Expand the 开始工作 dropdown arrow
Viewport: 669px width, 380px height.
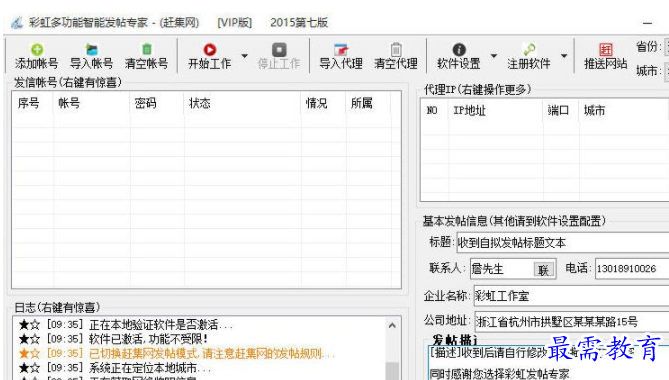(x=244, y=56)
